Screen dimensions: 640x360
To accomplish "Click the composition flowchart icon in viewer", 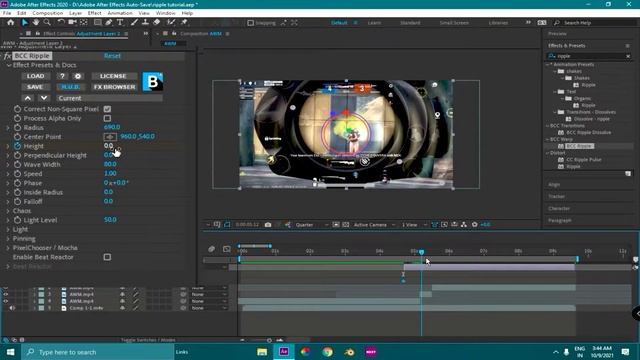I will 464,224.
